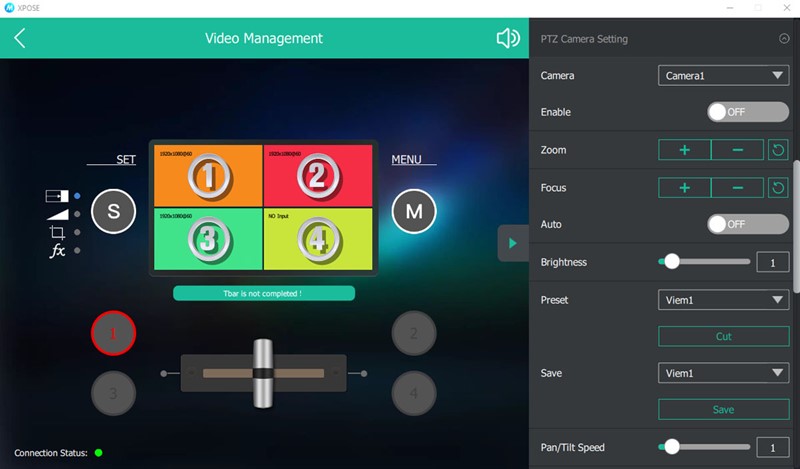Toggle the Auto focus switch

pos(747,224)
